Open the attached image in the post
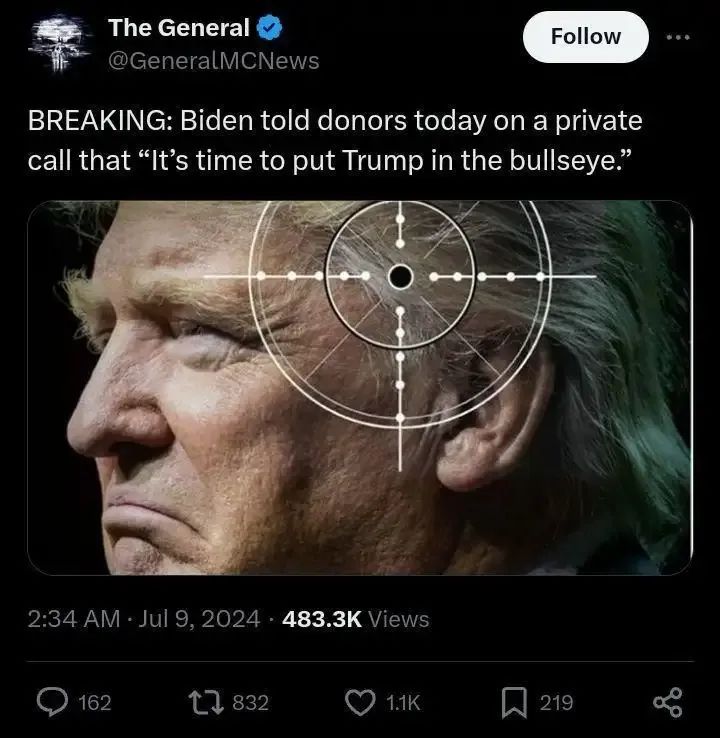 pyautogui.click(x=360, y=387)
